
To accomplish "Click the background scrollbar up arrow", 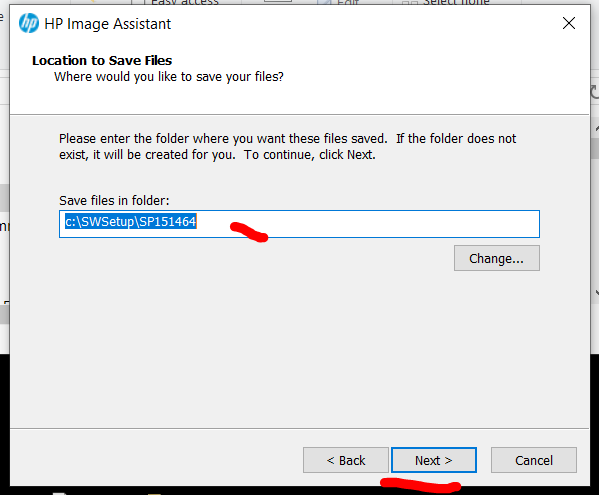I will (596, 129).
